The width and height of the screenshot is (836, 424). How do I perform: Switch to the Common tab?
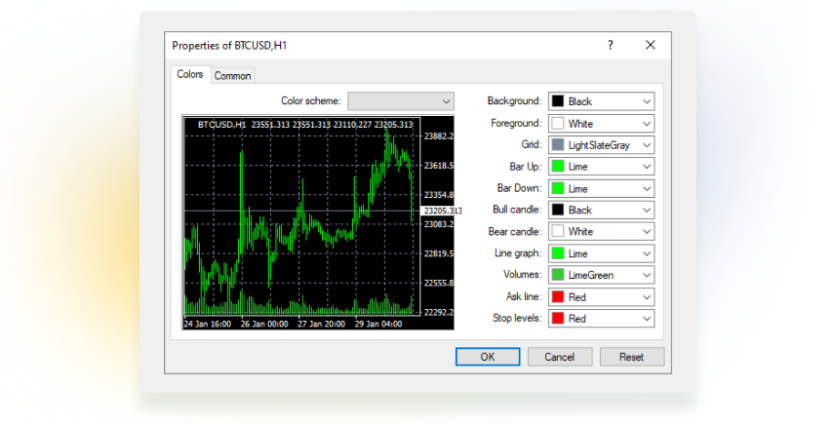232,76
